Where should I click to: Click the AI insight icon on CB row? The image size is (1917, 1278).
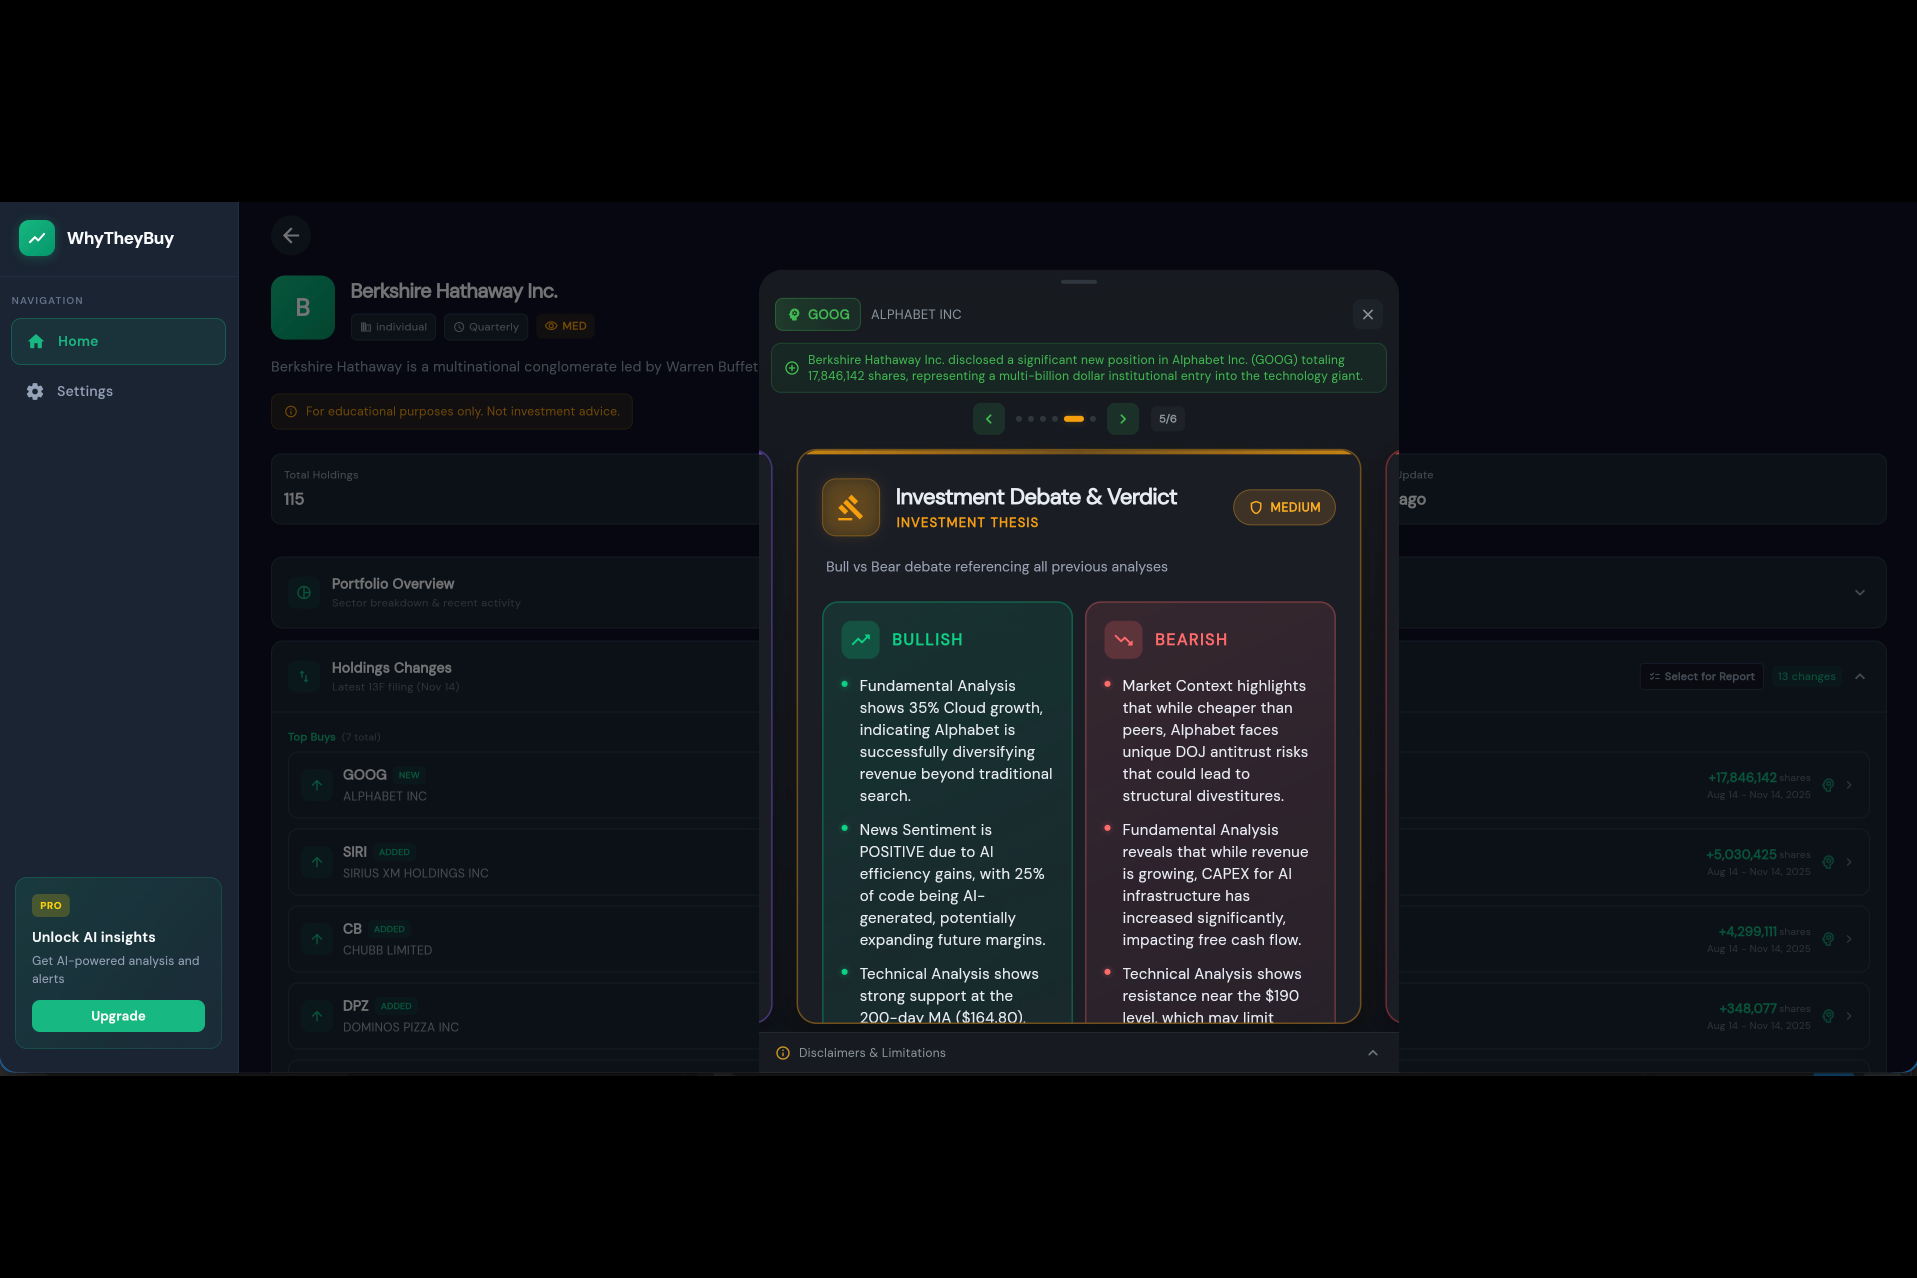pos(1828,939)
